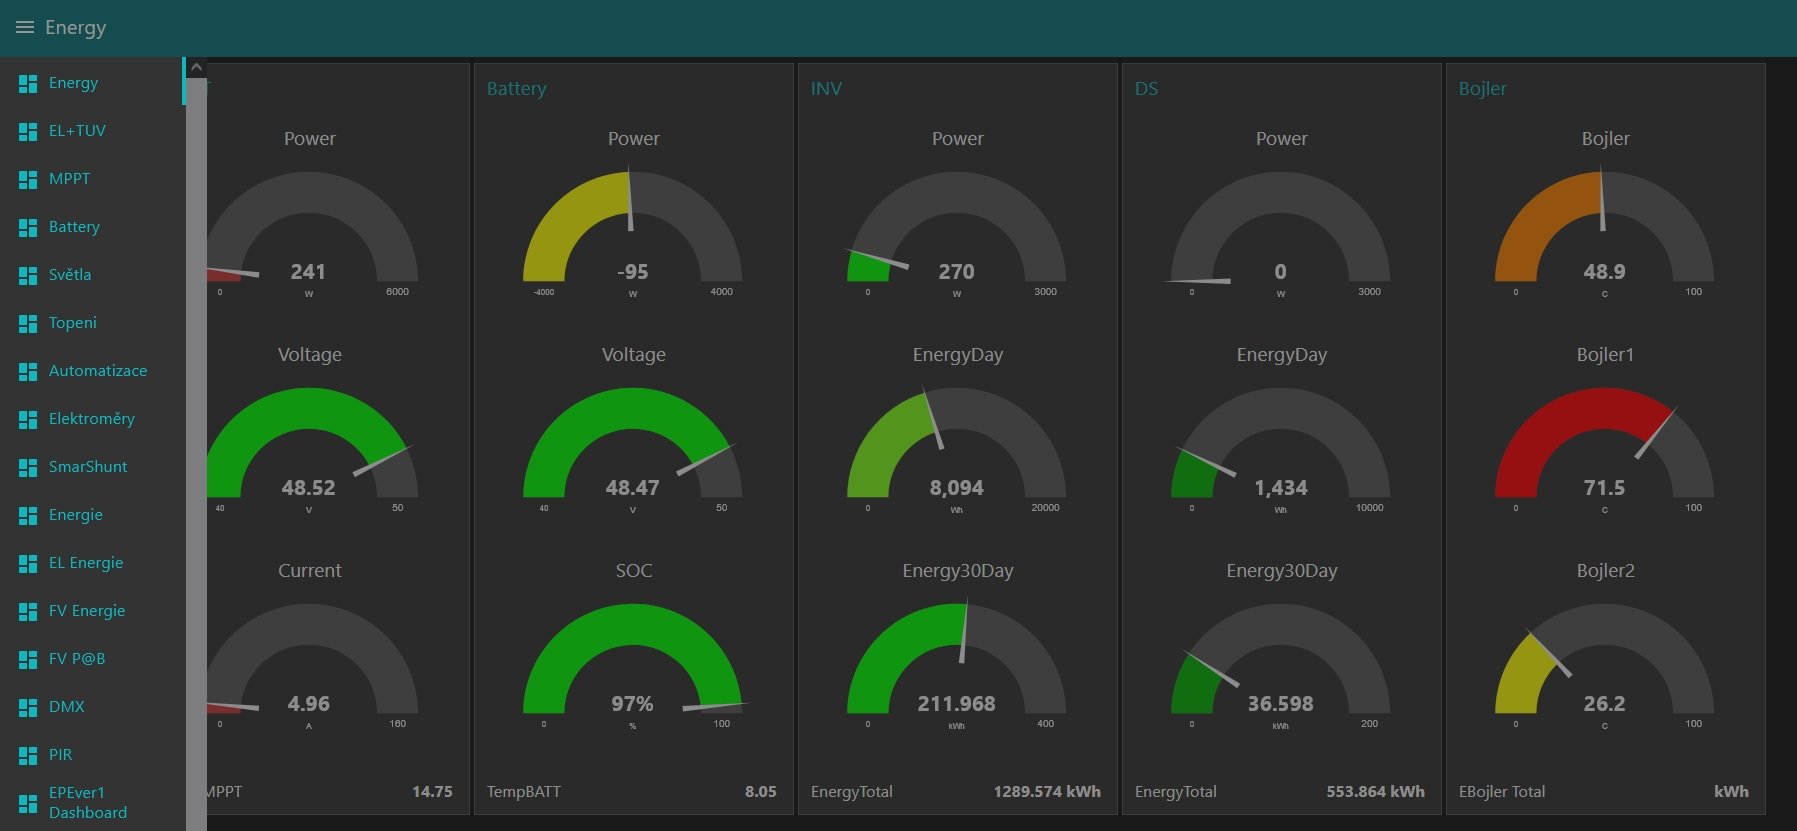Click the Battery sidebar icon
The height and width of the screenshot is (831, 1797).
tap(28, 227)
